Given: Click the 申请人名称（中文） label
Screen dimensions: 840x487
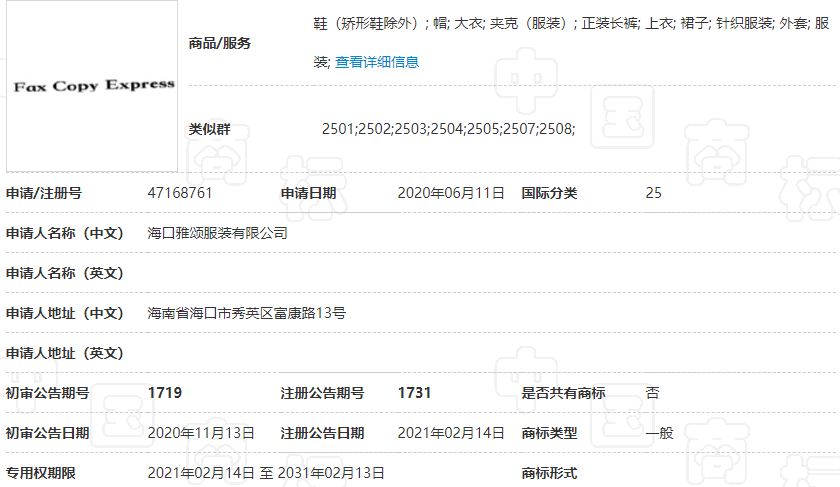Looking at the screenshot, I should (65, 233).
